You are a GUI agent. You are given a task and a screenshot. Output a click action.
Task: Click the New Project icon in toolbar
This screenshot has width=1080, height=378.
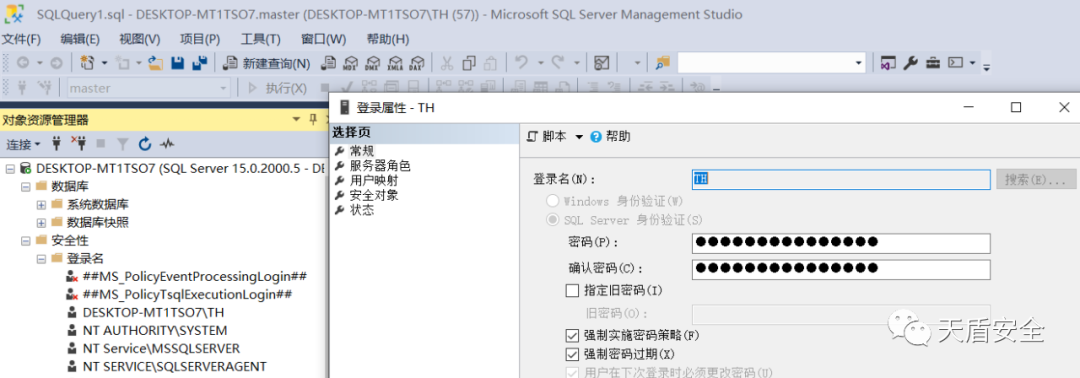tap(87, 63)
